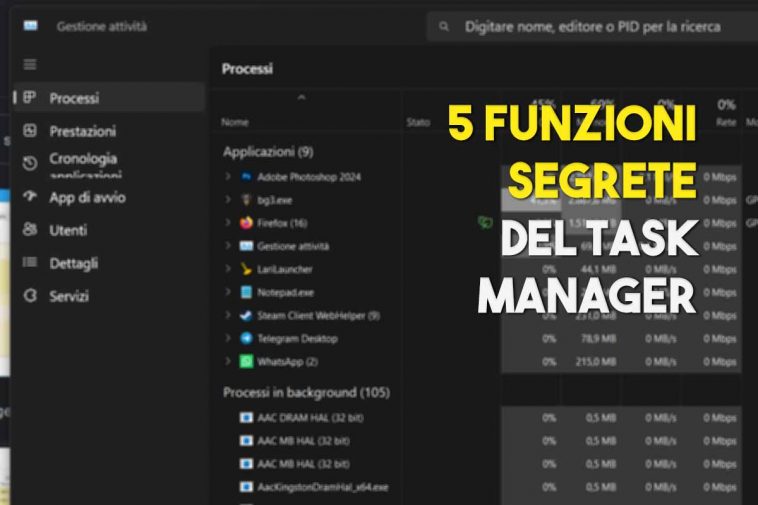Expand the WhatsApp (2) process group
Image resolution: width=758 pixels, height=505 pixels.
(228, 361)
